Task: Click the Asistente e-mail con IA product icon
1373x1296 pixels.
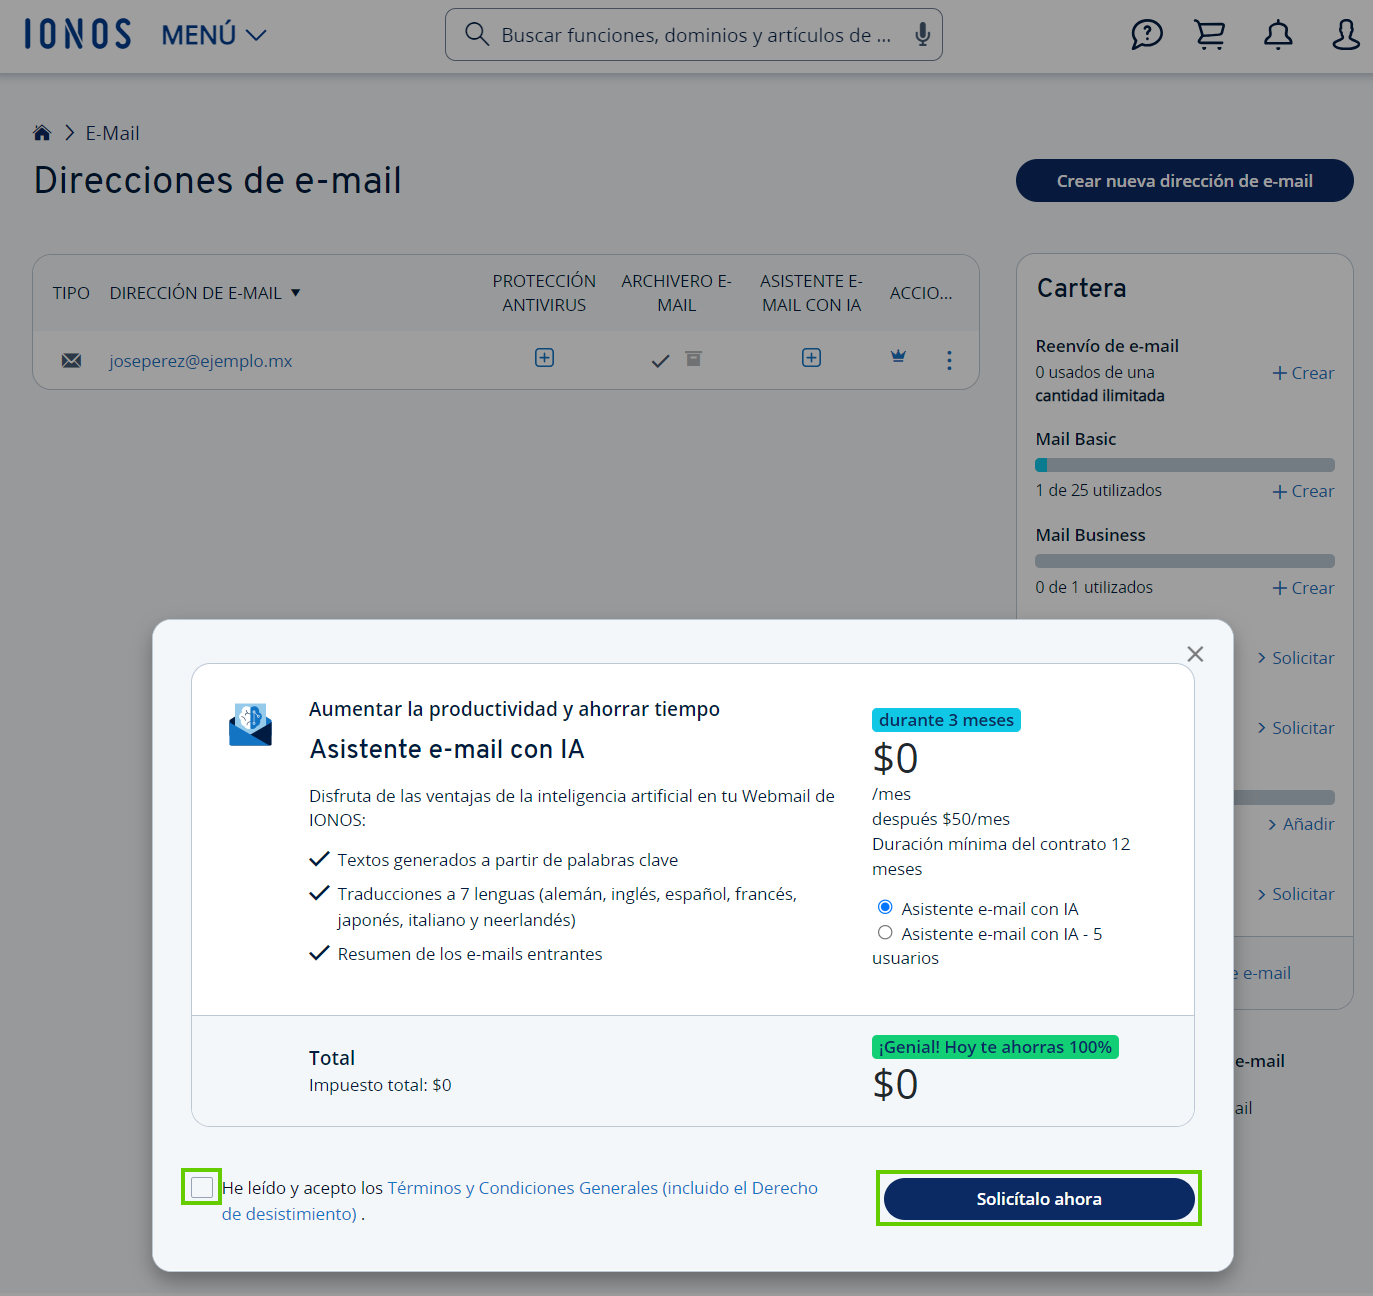Action: [x=250, y=725]
